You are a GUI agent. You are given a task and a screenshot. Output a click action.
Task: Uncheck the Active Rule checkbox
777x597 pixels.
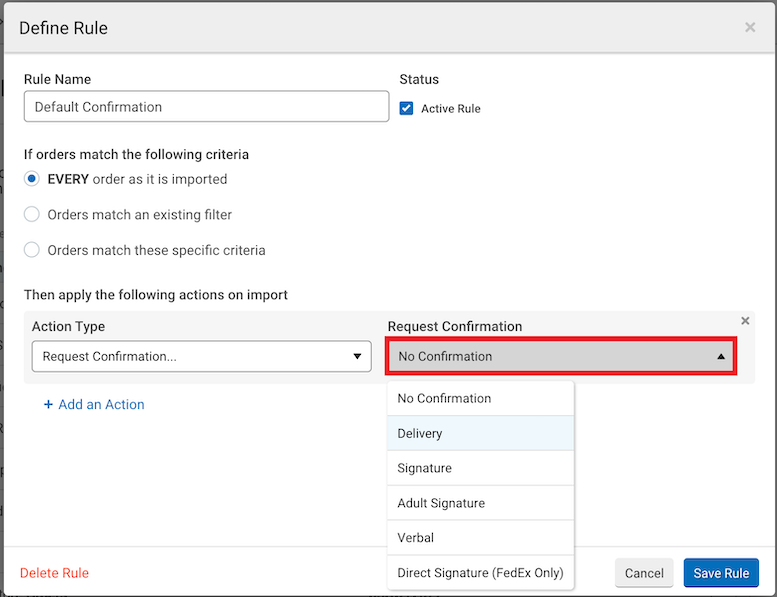pyautogui.click(x=406, y=108)
